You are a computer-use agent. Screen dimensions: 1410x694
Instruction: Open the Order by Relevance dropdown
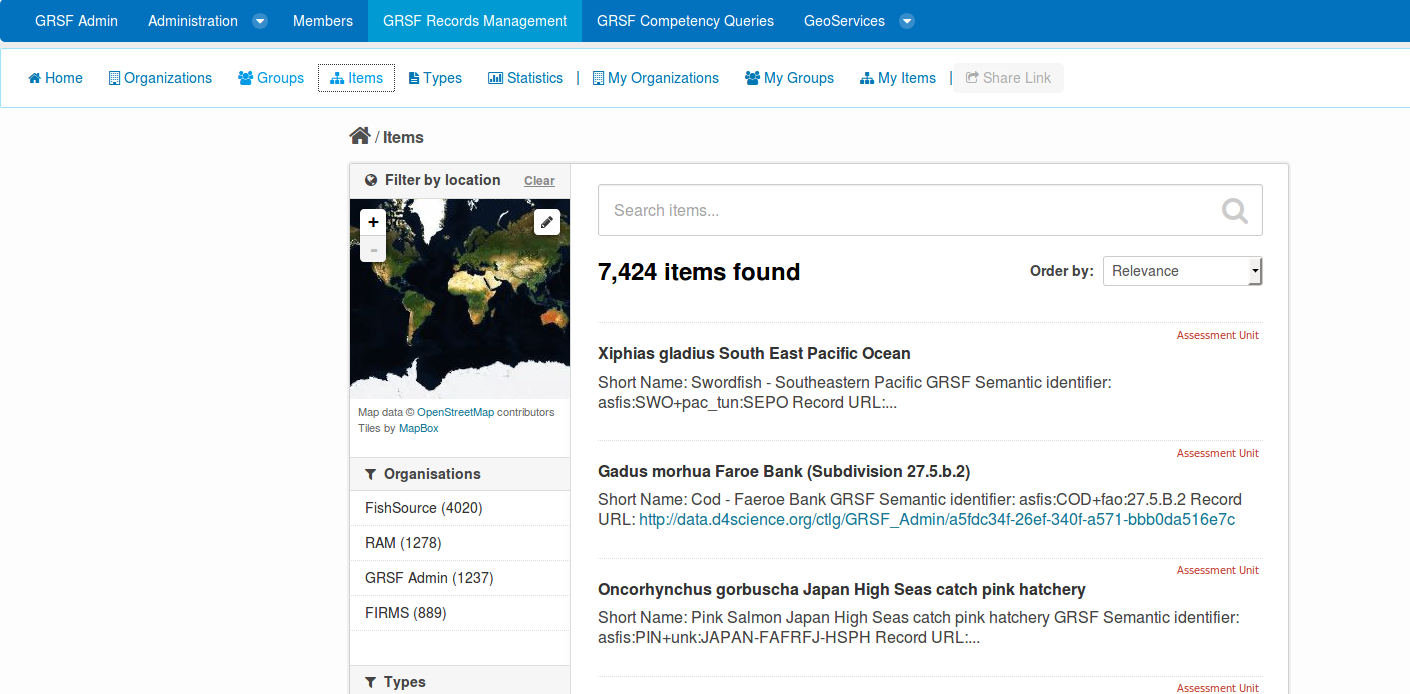pyautogui.click(x=1182, y=271)
